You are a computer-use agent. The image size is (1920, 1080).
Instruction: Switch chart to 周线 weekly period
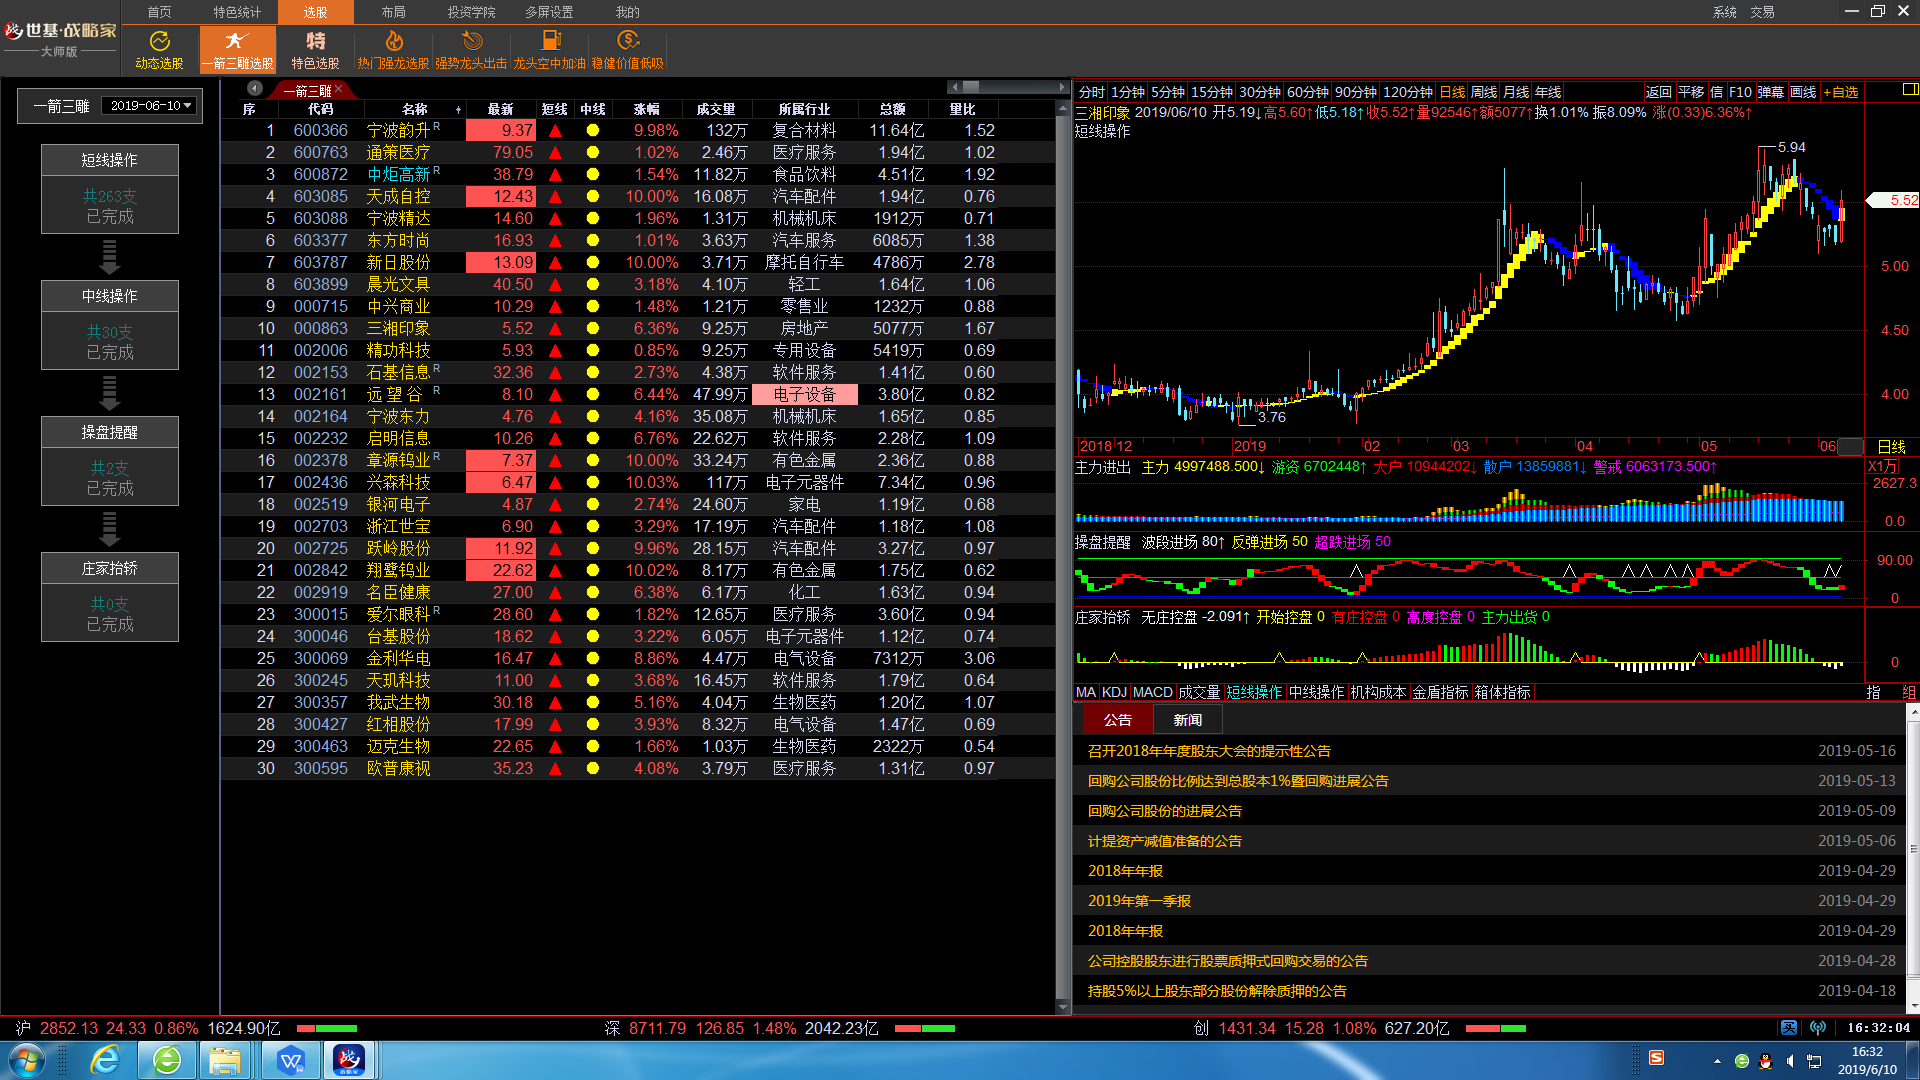click(x=1484, y=92)
